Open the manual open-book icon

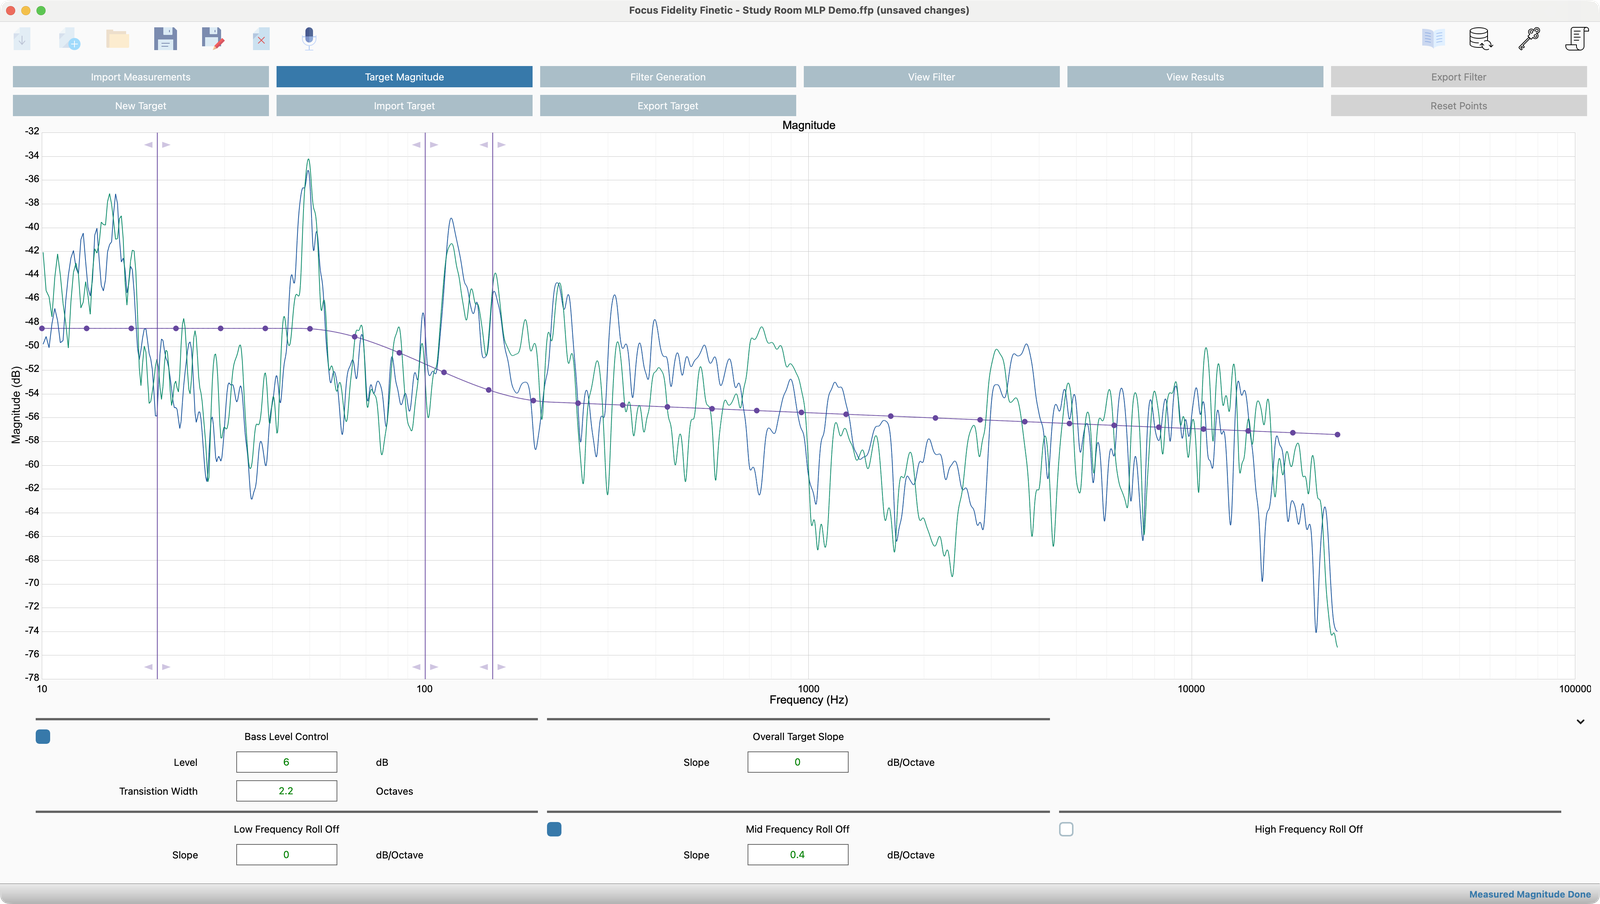coord(1433,39)
